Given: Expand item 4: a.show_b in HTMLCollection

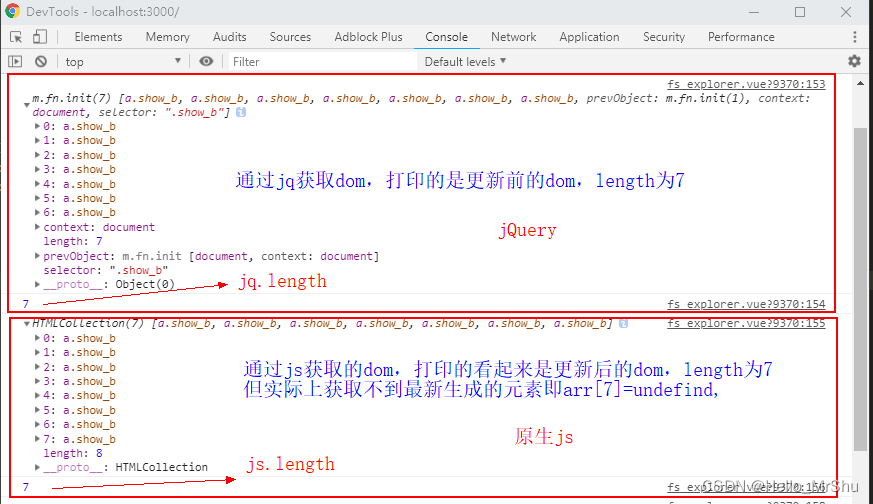Looking at the screenshot, I should 37,395.
